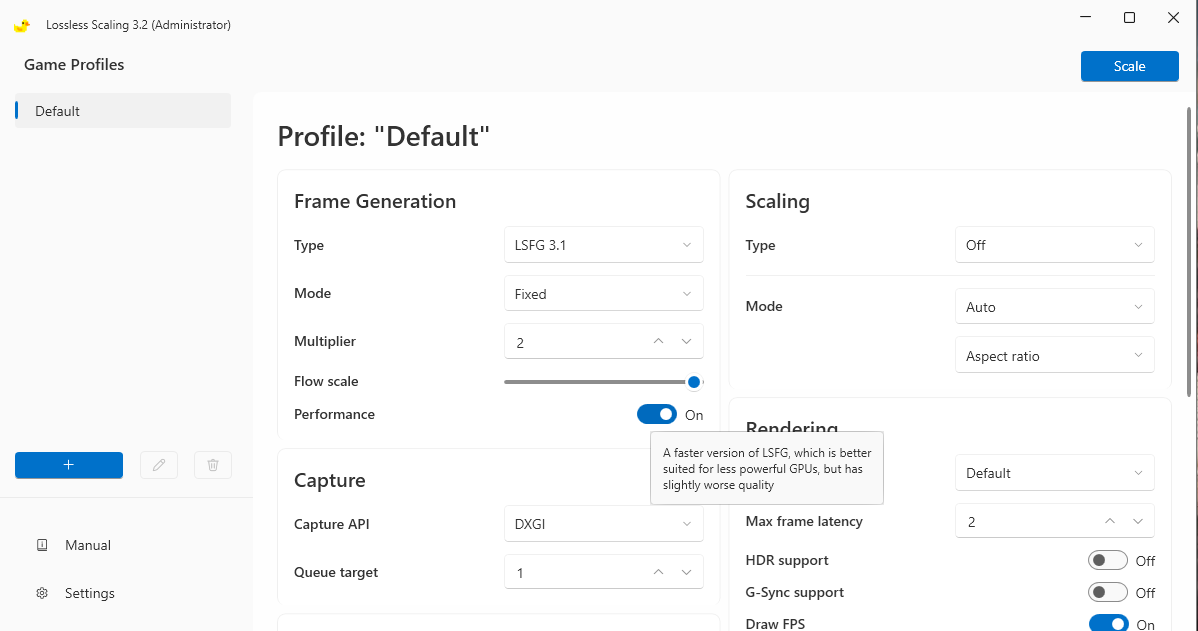Viewport: 1198px width, 631px height.
Task: Maximize the Lossless Scaling window
Action: click(x=1129, y=18)
